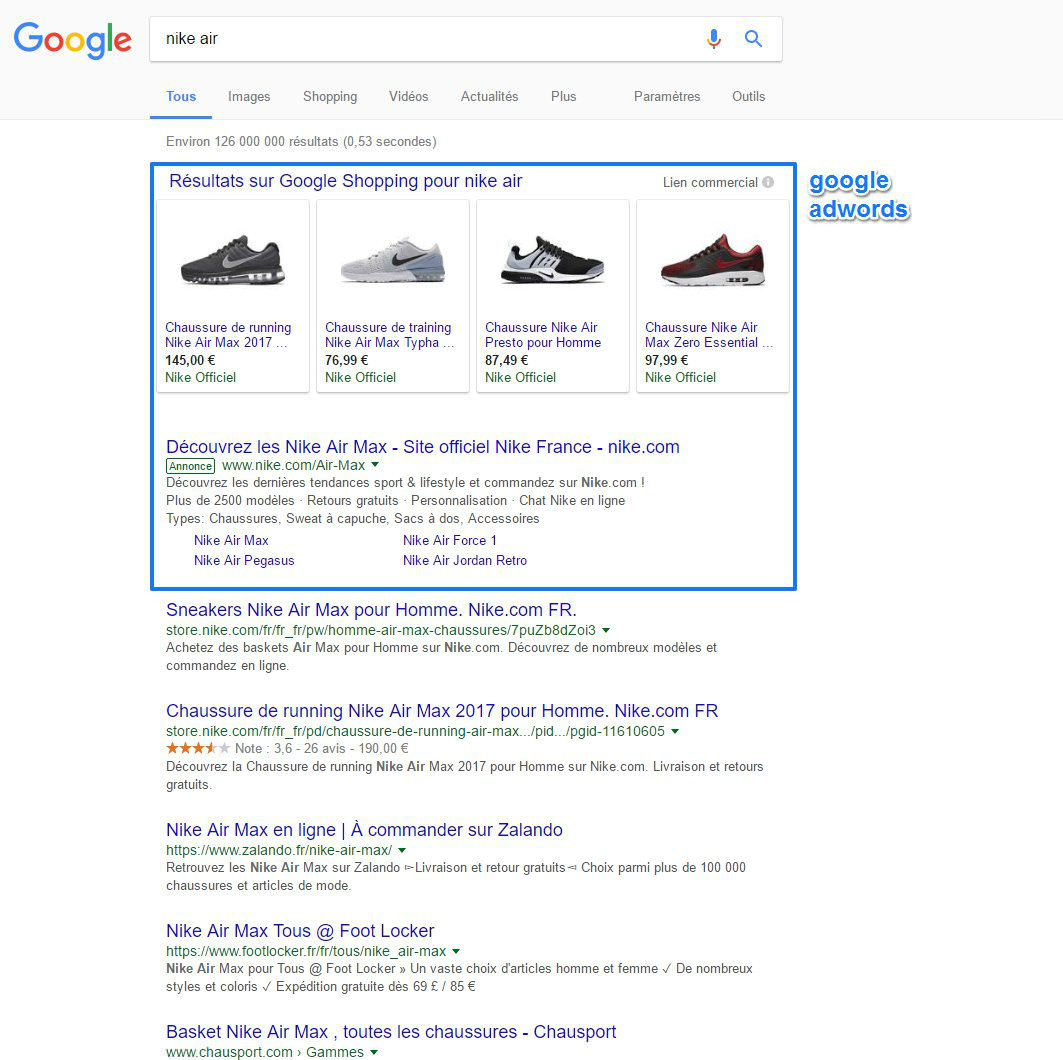
Task: Click Nike Officiel under the 97,99 € product
Action: click(x=681, y=378)
